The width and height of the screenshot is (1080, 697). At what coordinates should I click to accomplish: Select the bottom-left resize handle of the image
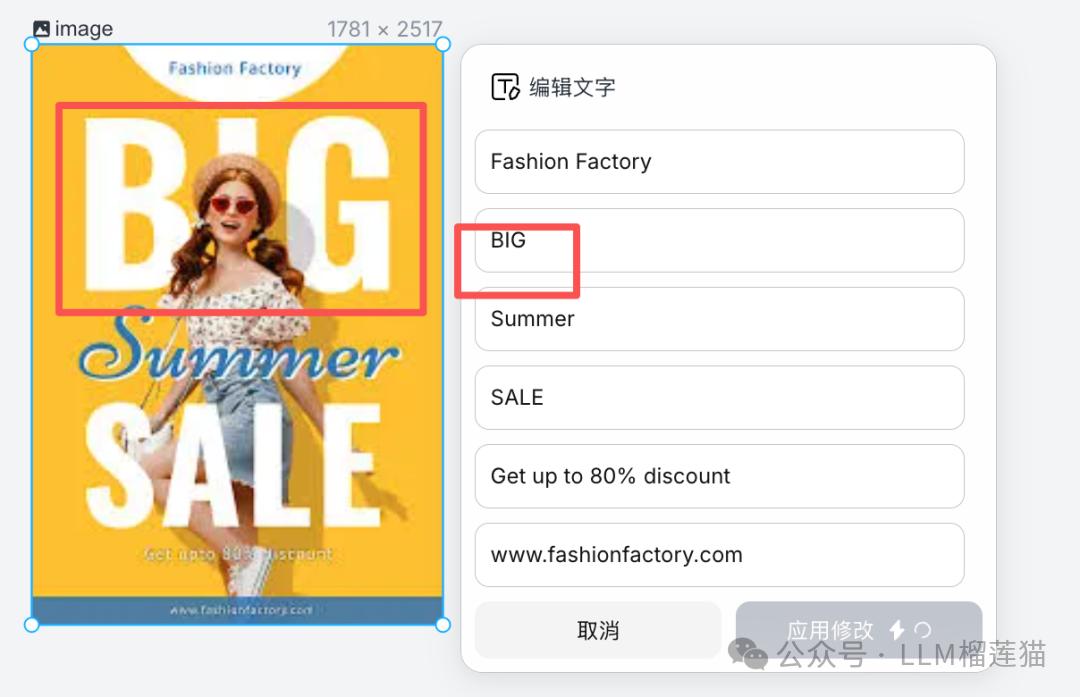pos(31,625)
